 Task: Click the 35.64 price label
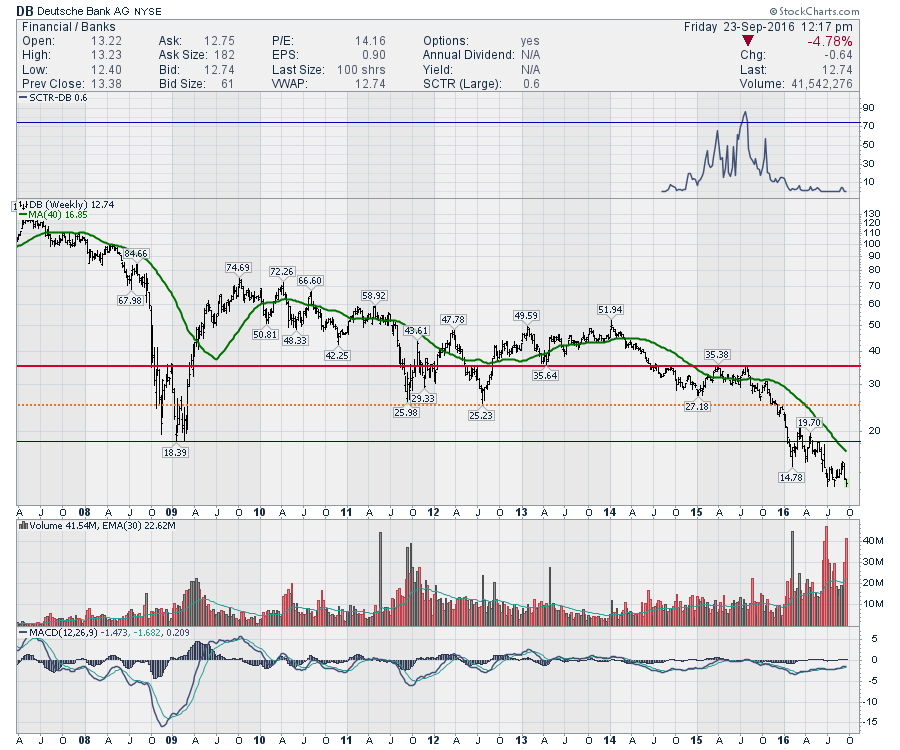click(545, 376)
